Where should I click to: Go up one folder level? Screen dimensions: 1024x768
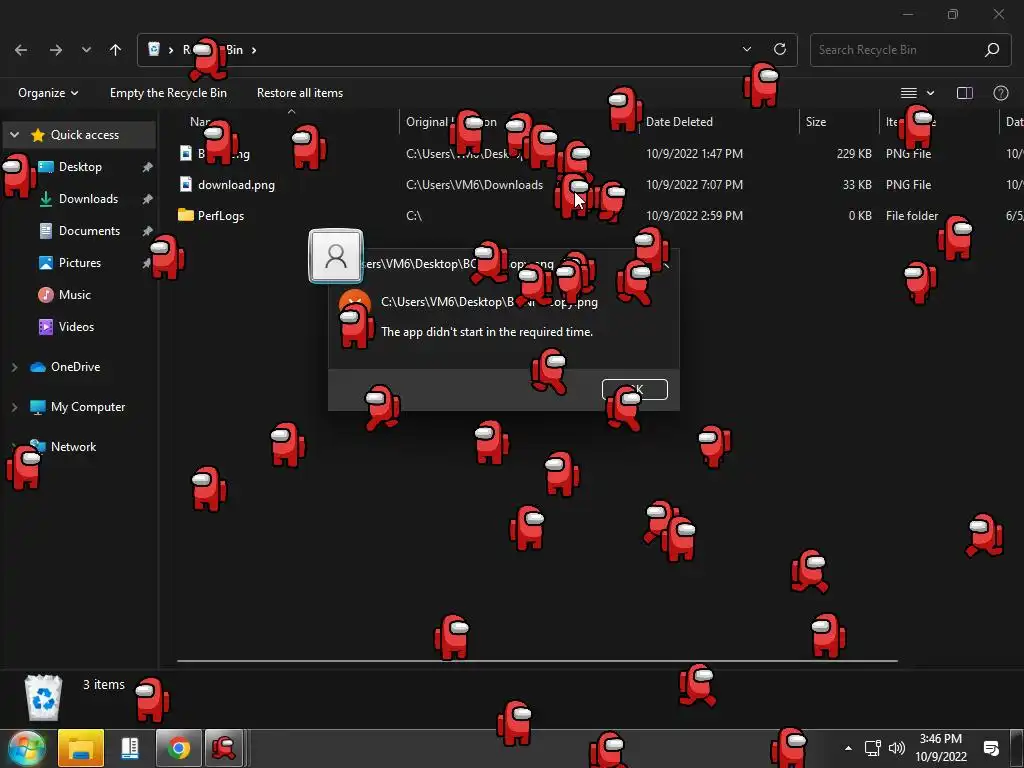tap(116, 50)
